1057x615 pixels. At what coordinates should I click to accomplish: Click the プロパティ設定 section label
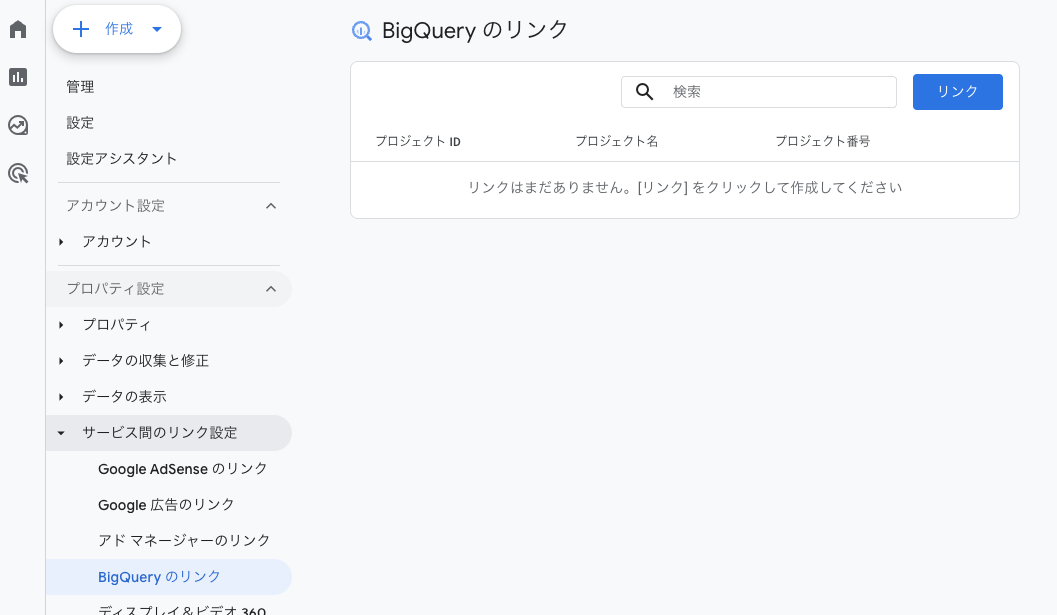(x=115, y=289)
